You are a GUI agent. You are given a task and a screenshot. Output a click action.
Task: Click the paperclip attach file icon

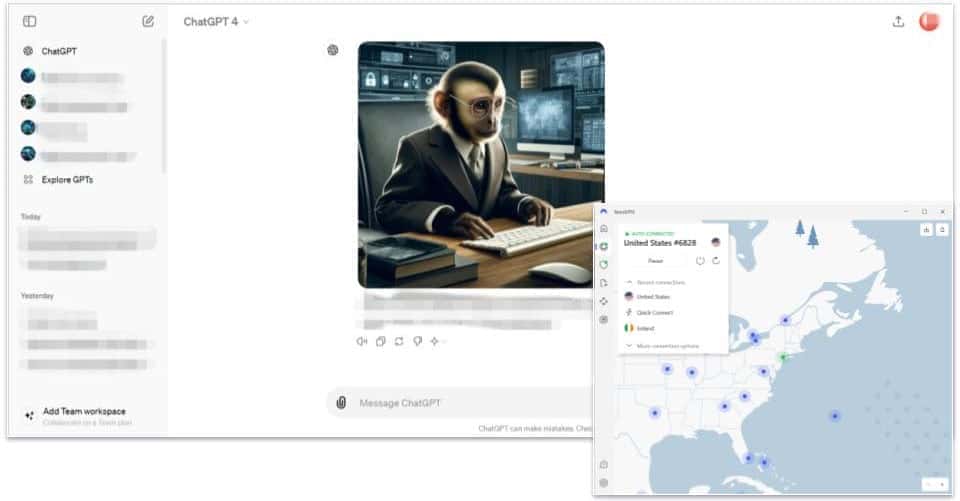point(341,402)
